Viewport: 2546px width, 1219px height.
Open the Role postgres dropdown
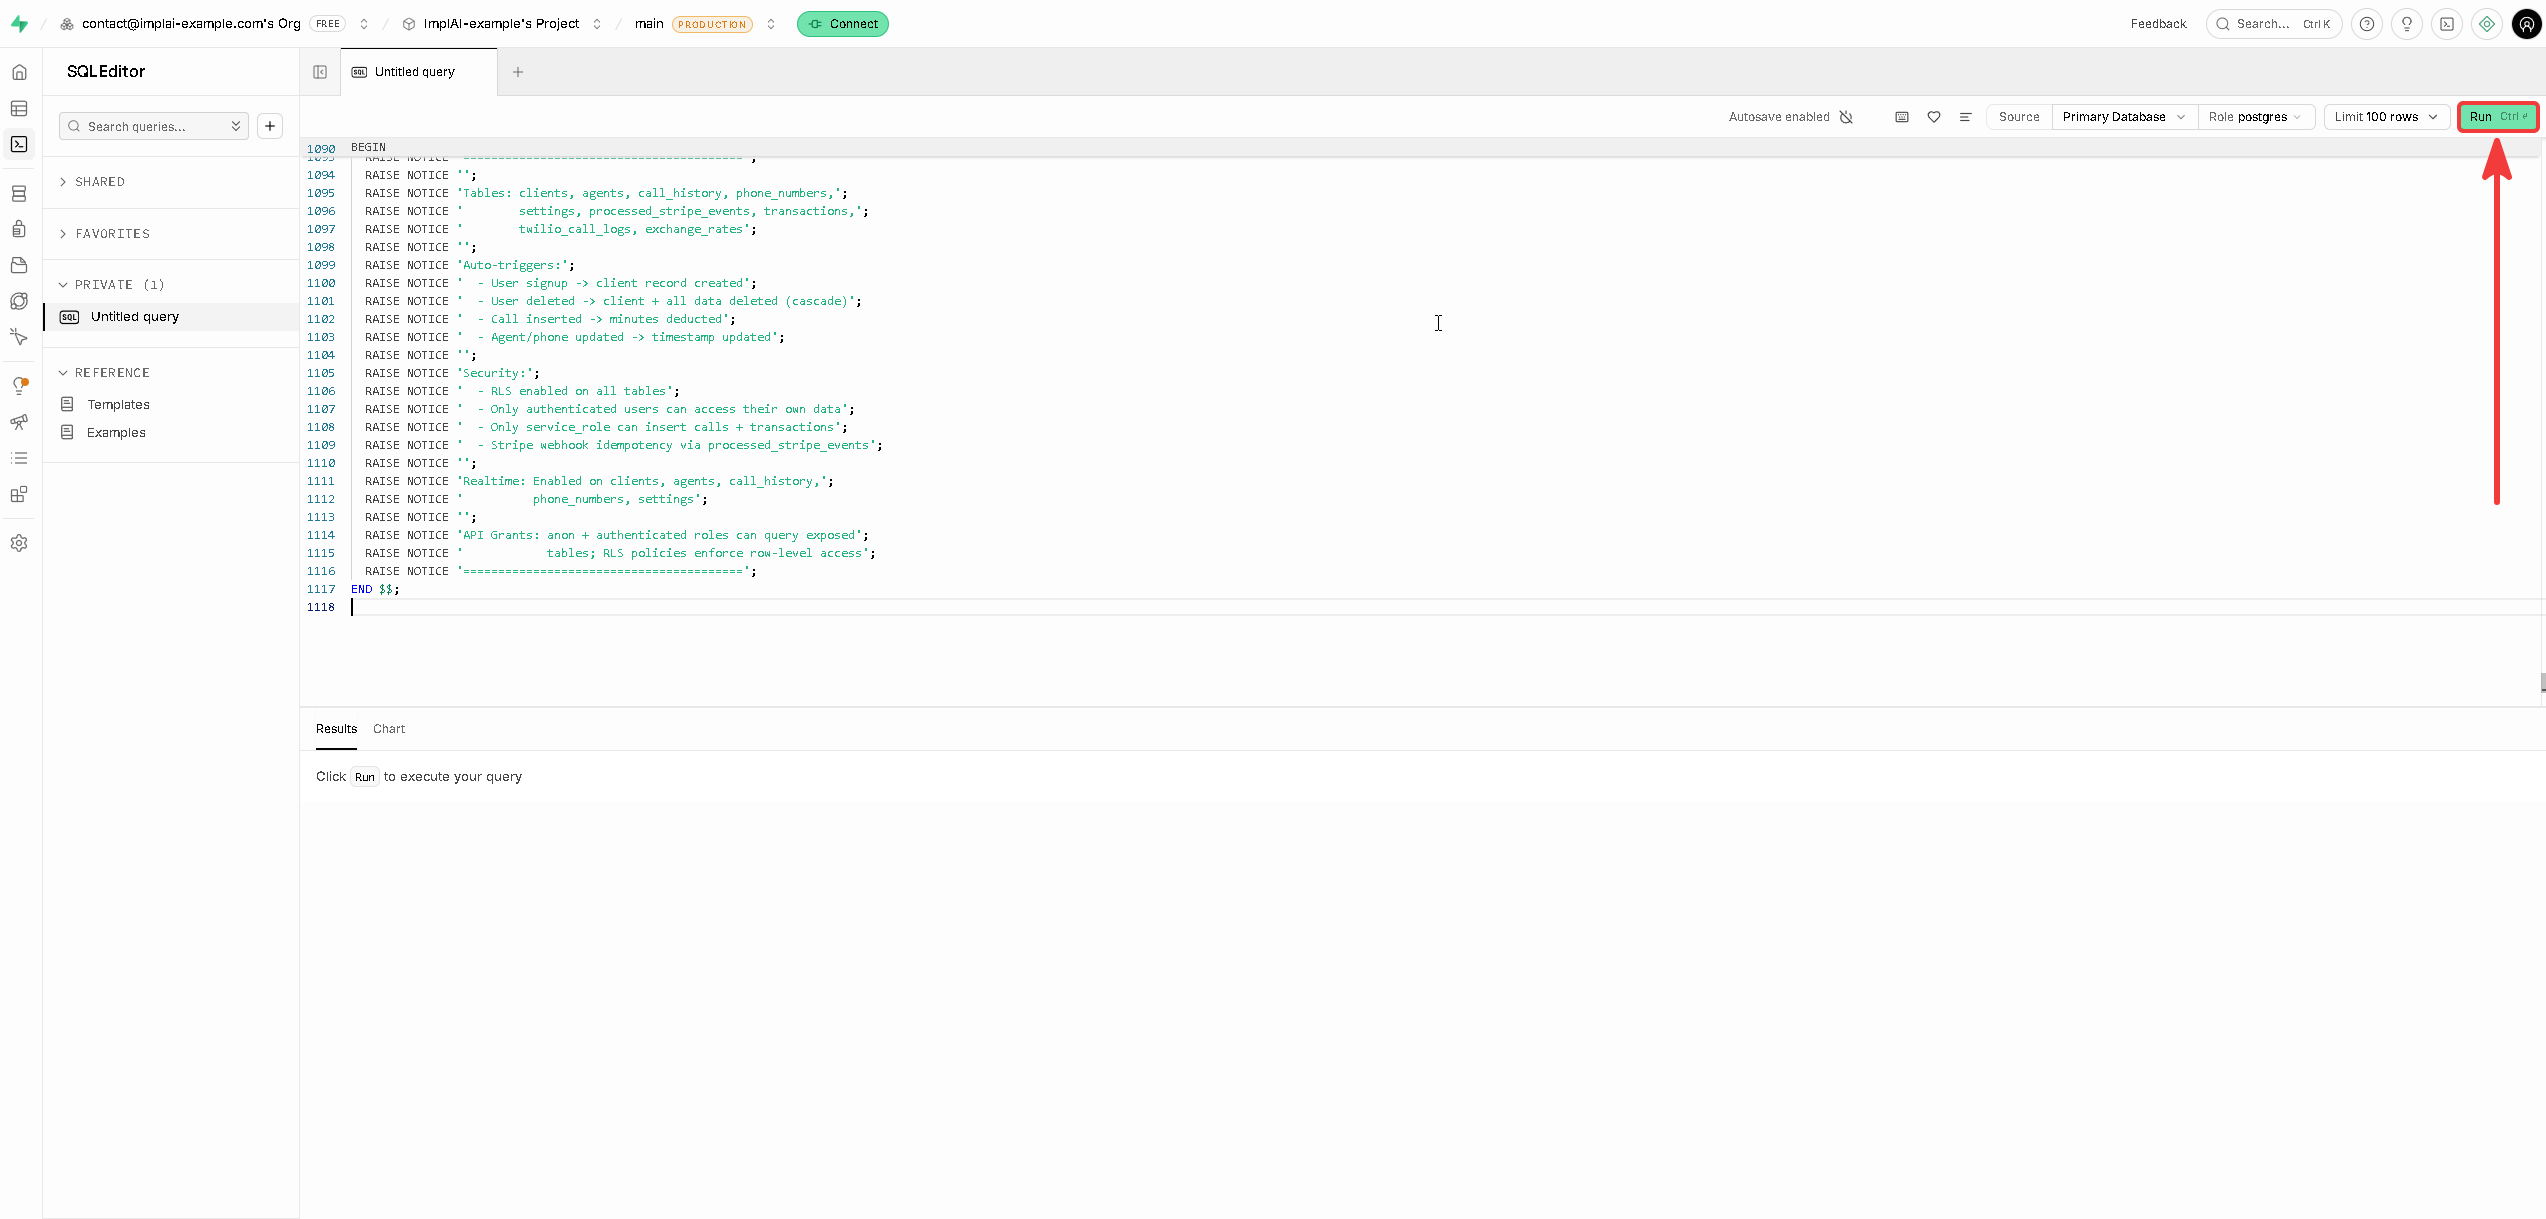pyautogui.click(x=2256, y=117)
